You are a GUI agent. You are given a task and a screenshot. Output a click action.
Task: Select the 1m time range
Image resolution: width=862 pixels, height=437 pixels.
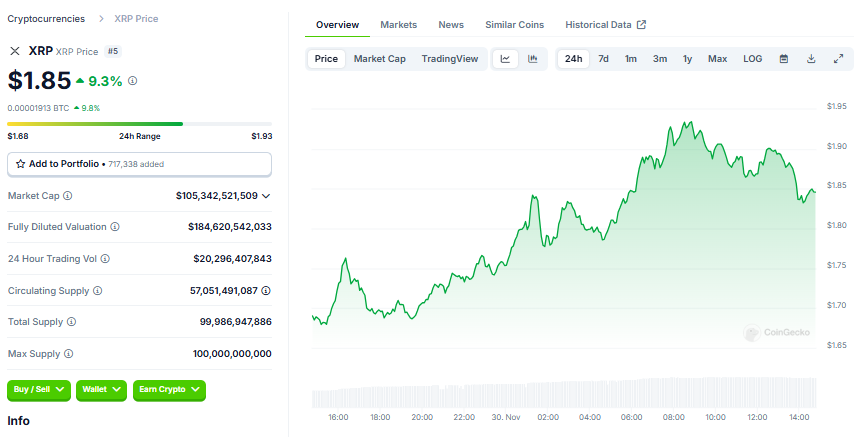(631, 59)
